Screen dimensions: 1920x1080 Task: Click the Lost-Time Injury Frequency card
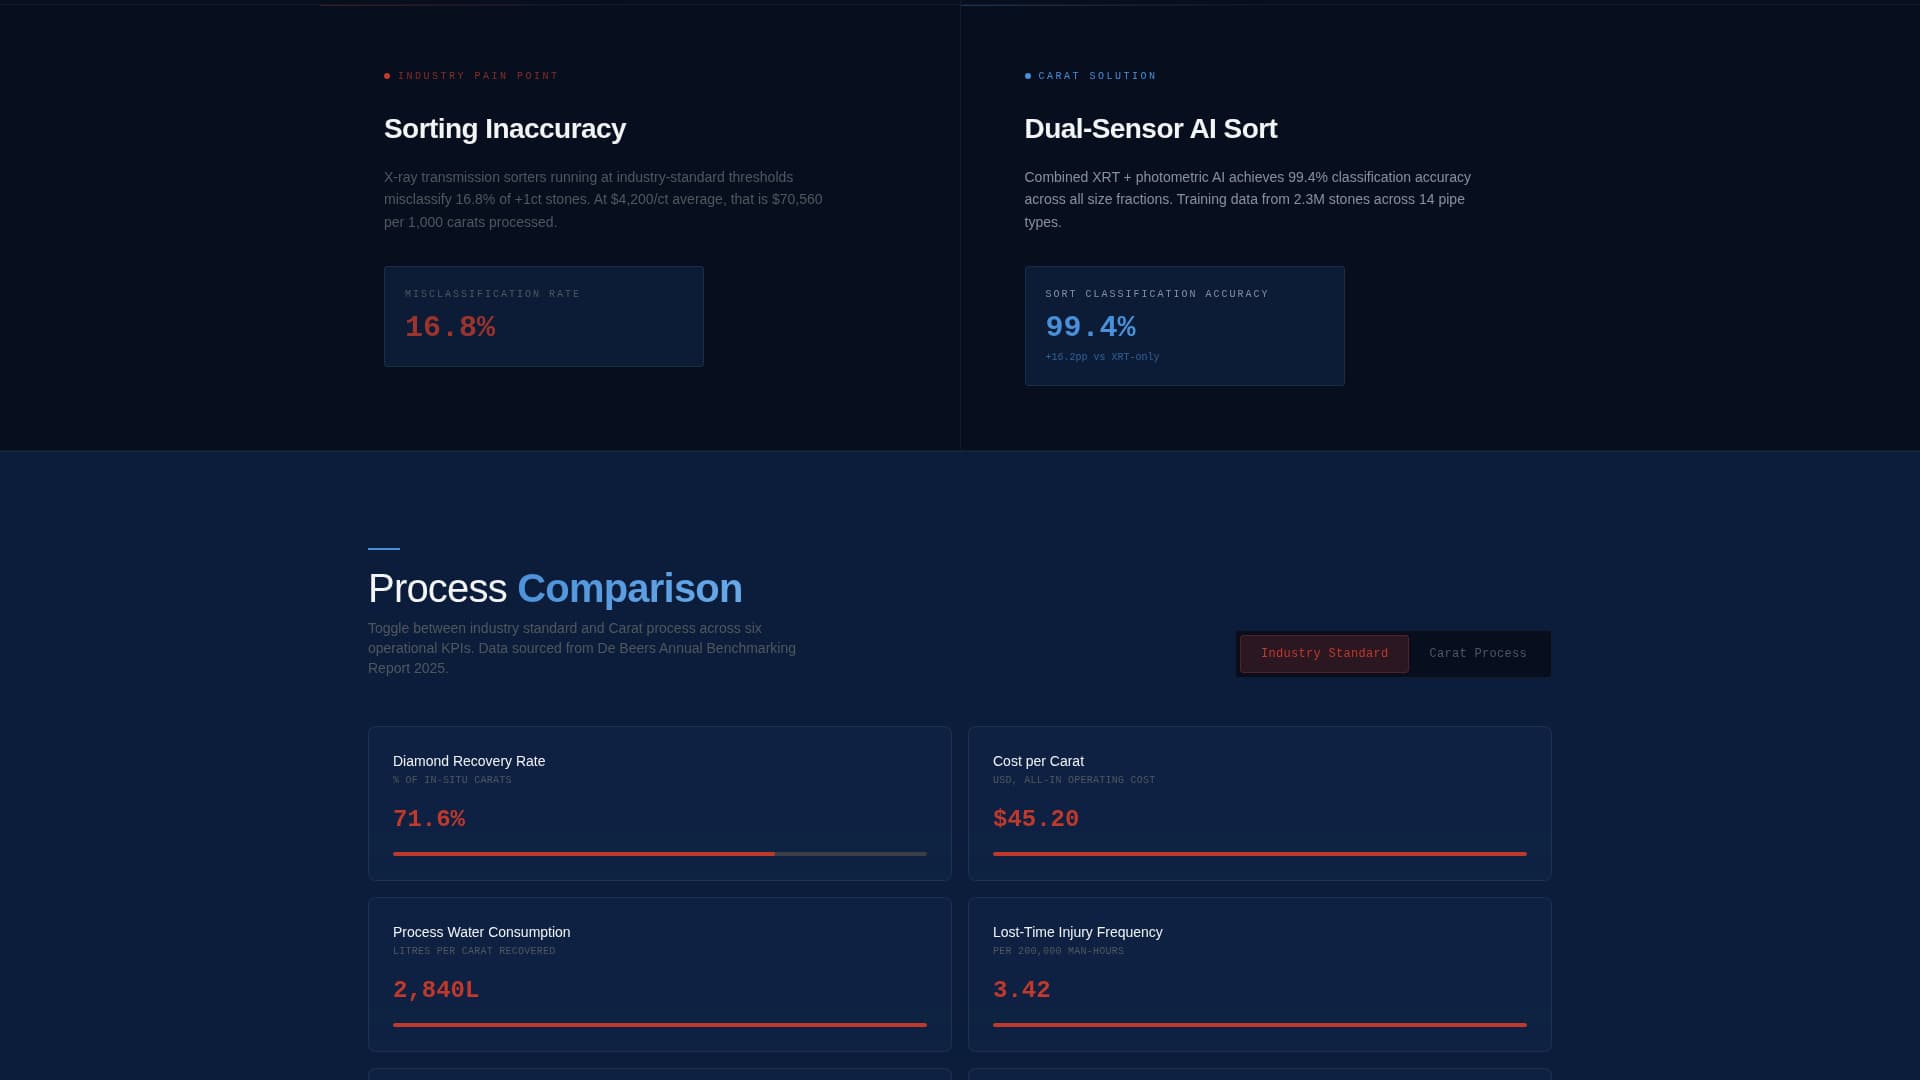point(1259,973)
